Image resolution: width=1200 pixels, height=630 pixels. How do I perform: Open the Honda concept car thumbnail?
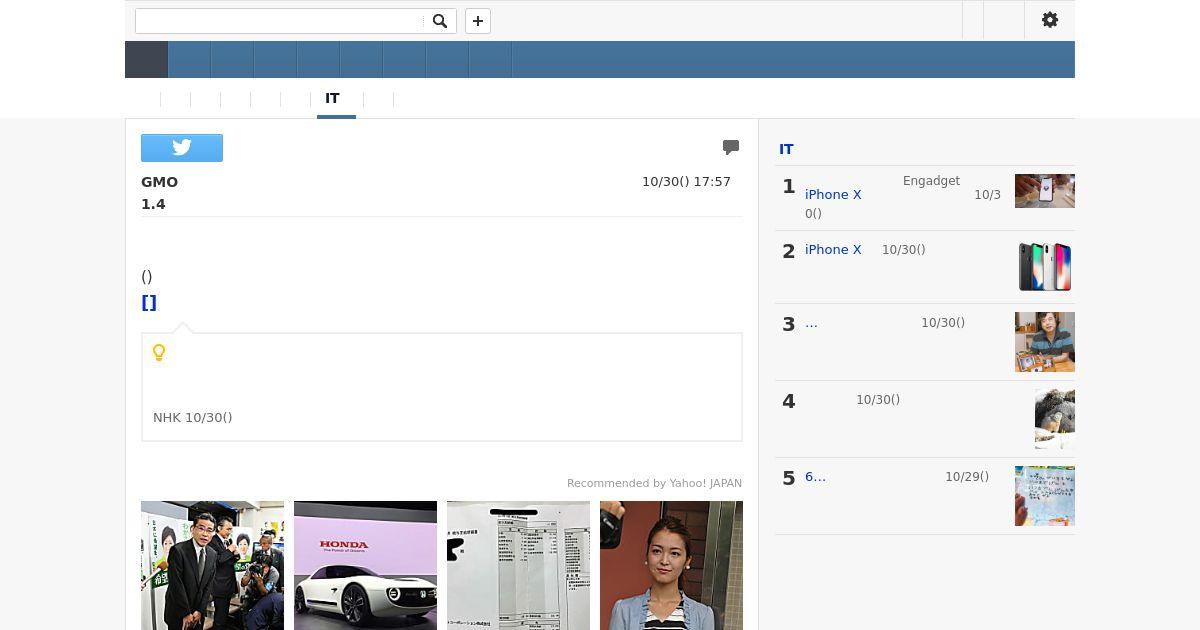[x=365, y=565]
